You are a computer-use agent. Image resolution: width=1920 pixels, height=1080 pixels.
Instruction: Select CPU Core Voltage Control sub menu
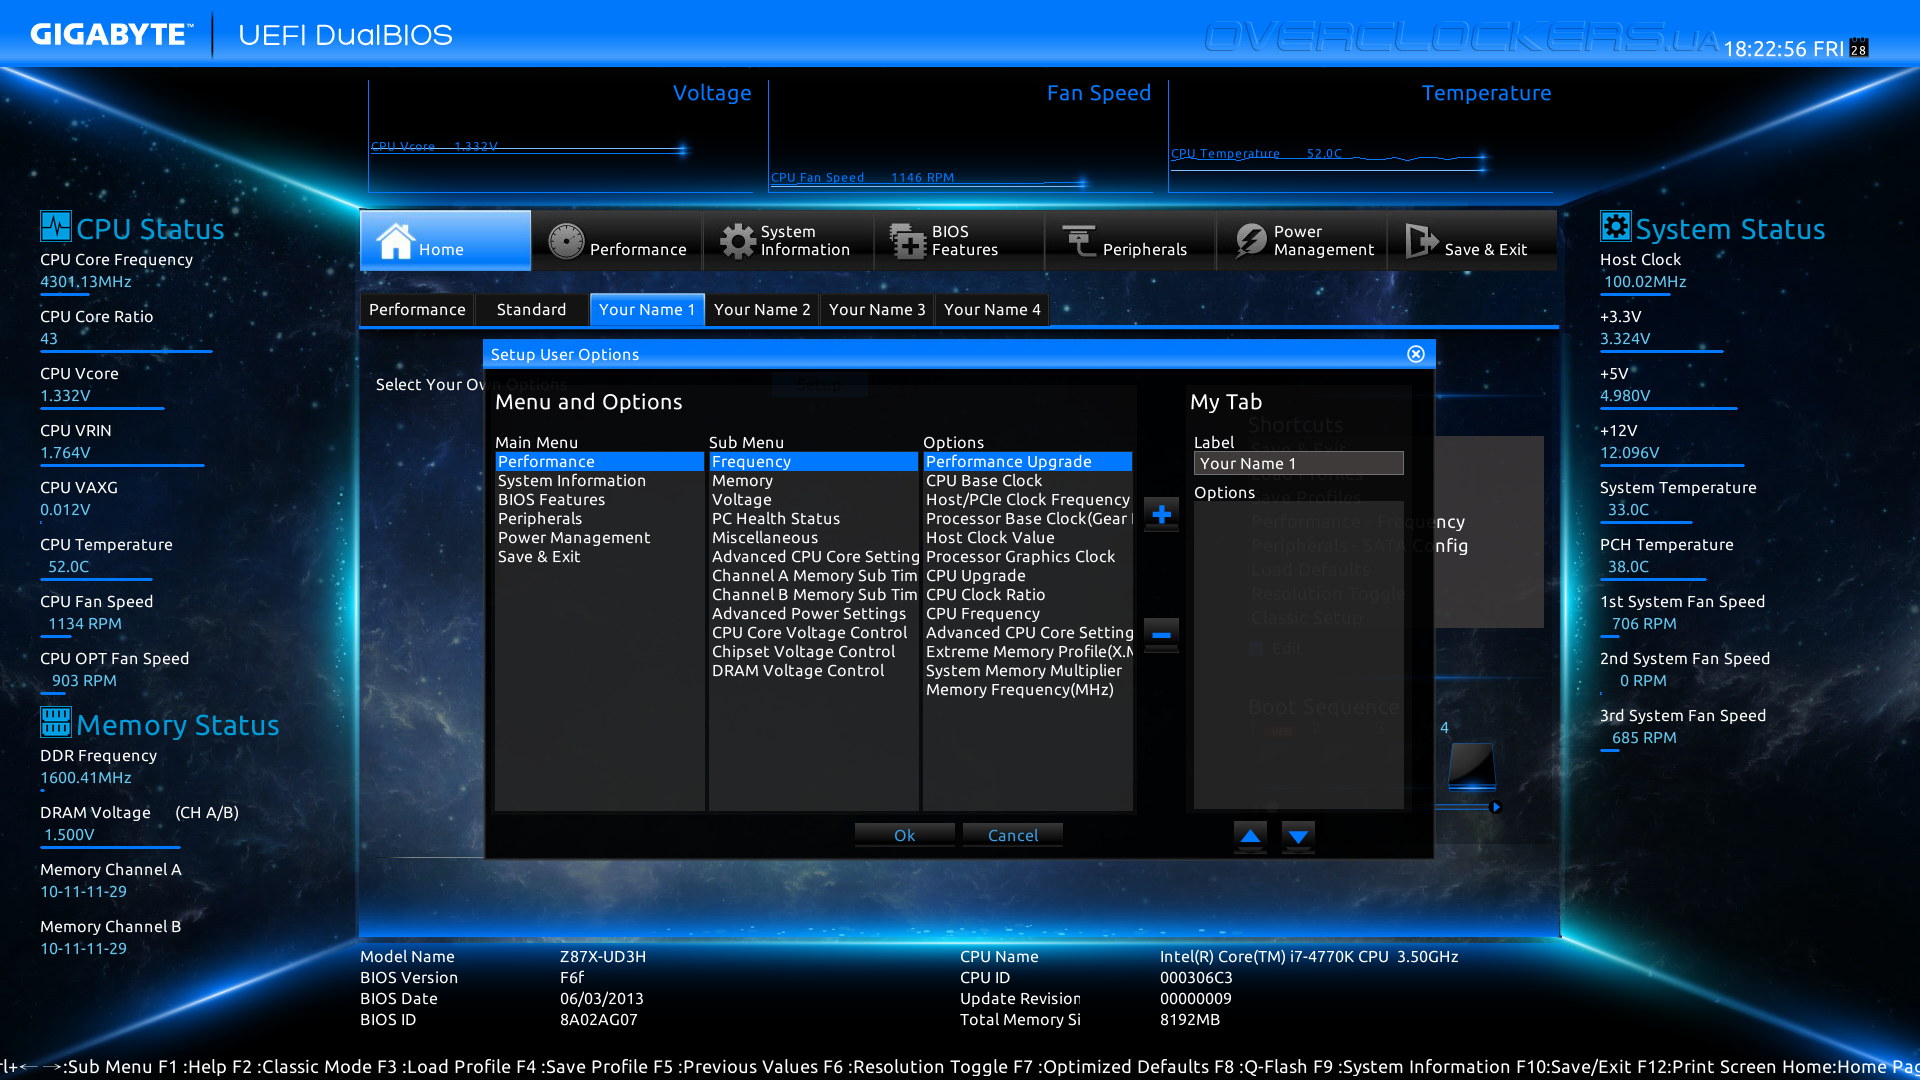tap(814, 632)
